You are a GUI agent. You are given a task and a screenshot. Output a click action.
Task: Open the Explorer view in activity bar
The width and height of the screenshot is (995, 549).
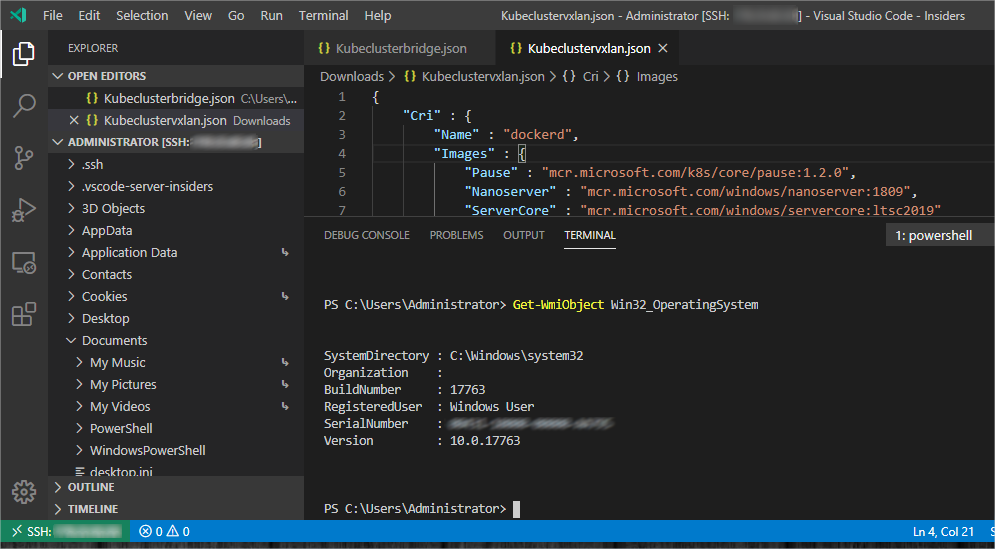23,54
